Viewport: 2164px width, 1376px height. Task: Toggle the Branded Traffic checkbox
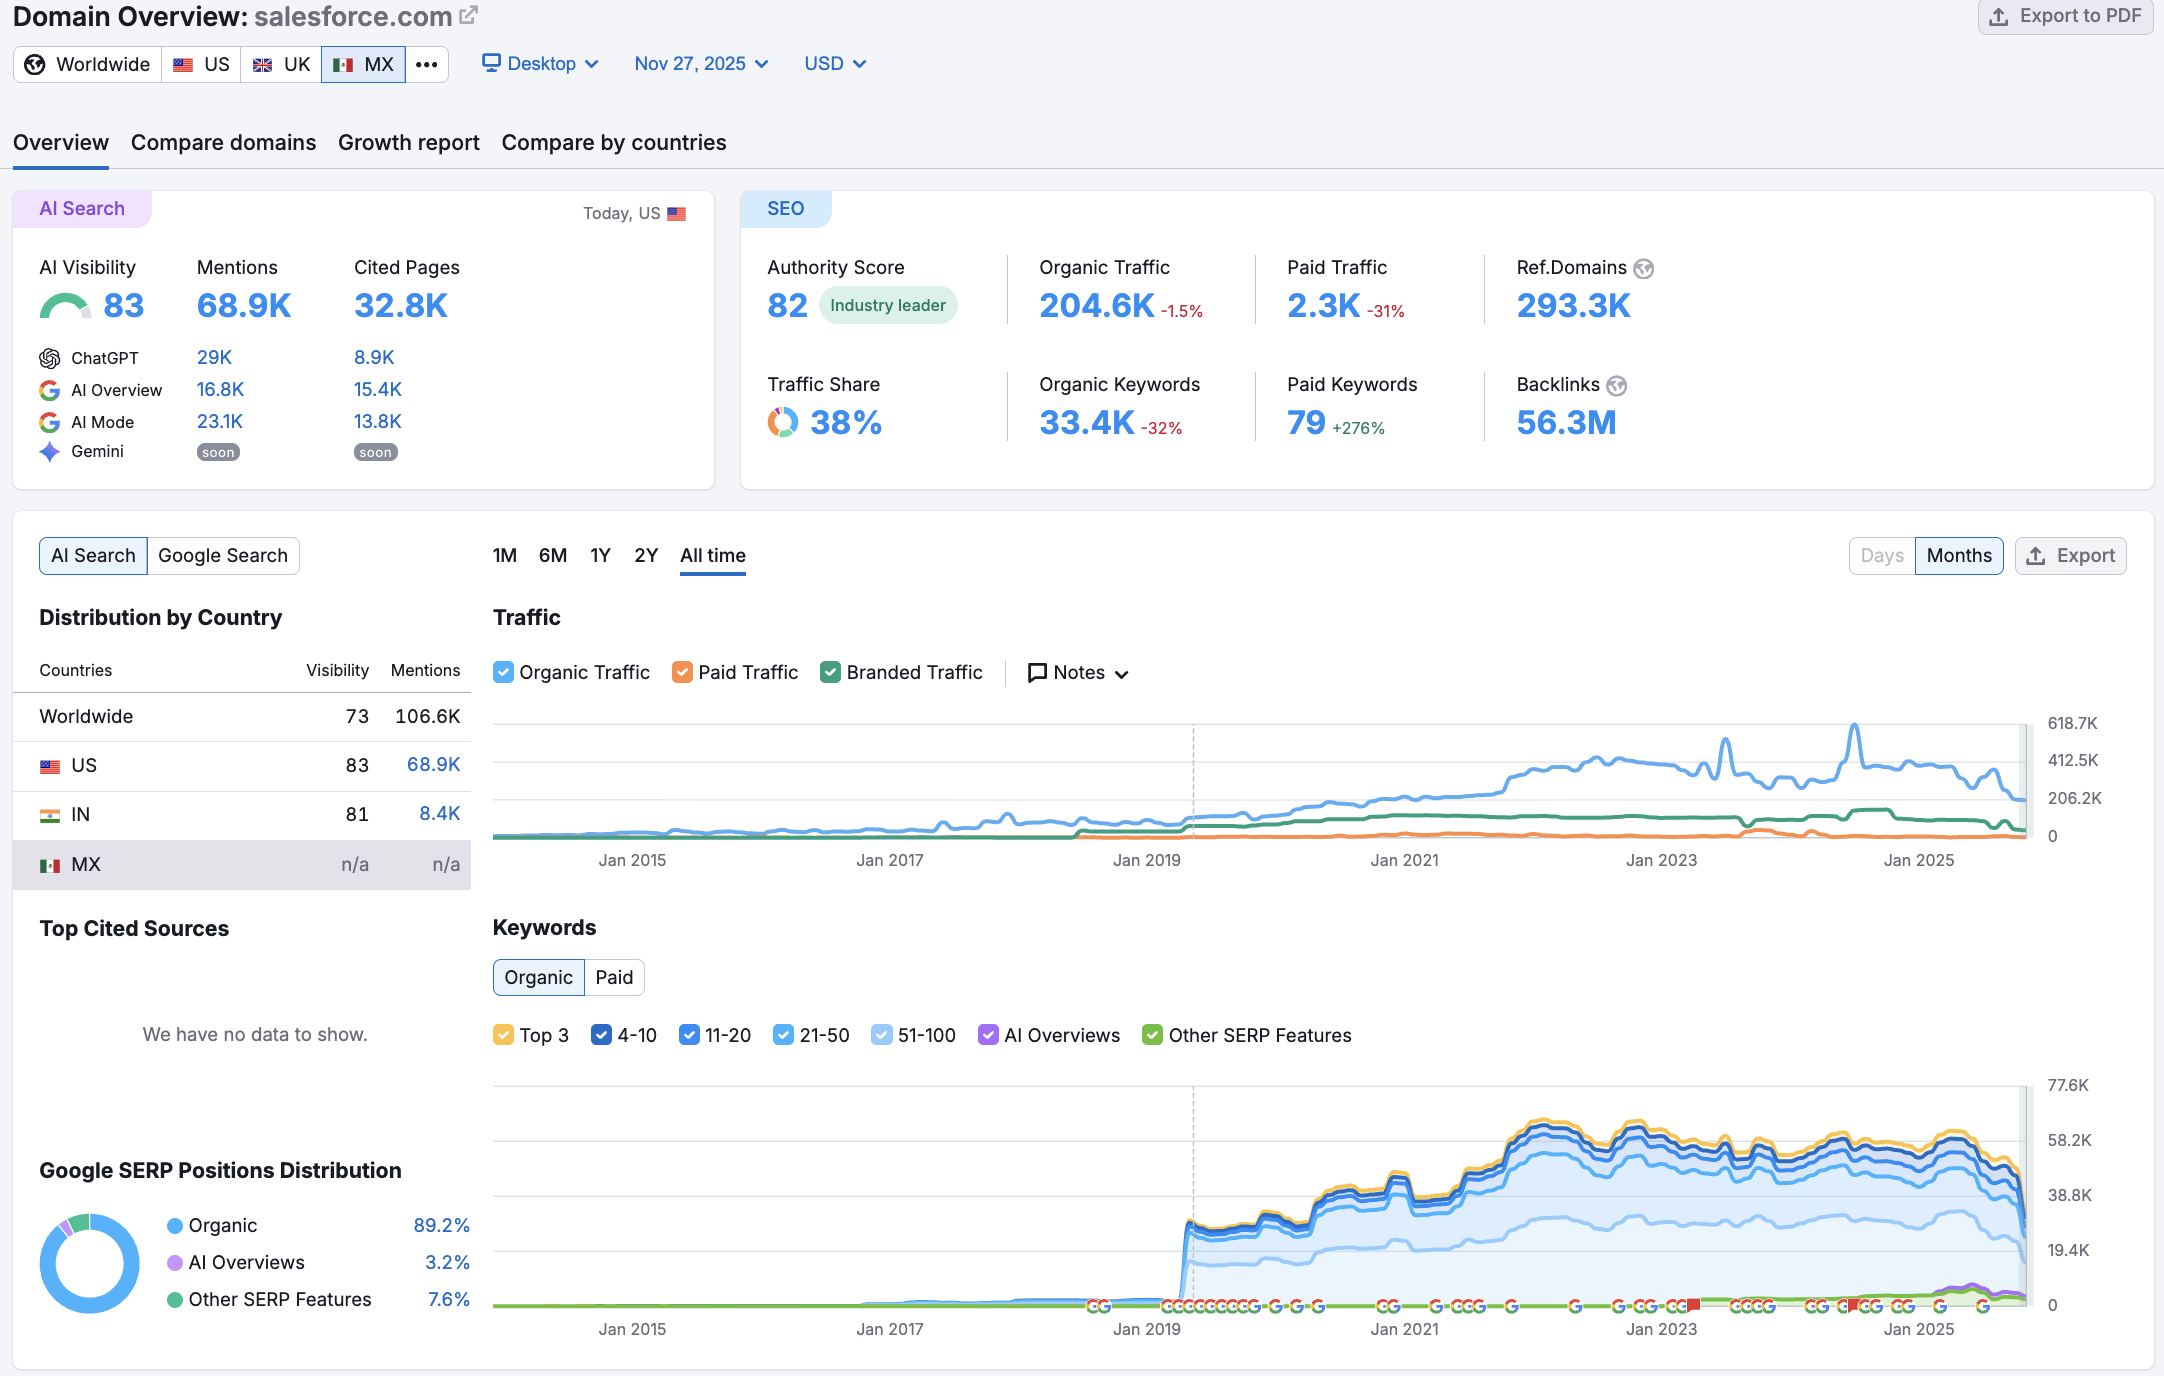[x=830, y=673]
